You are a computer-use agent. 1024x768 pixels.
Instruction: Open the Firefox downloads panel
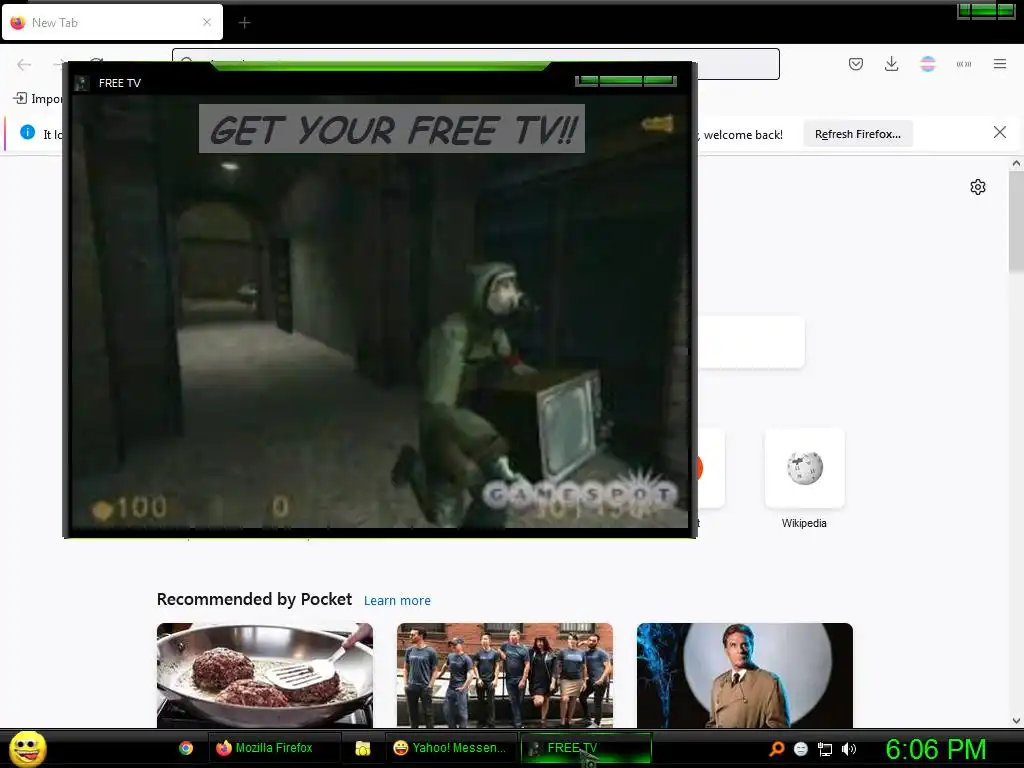tap(891, 64)
